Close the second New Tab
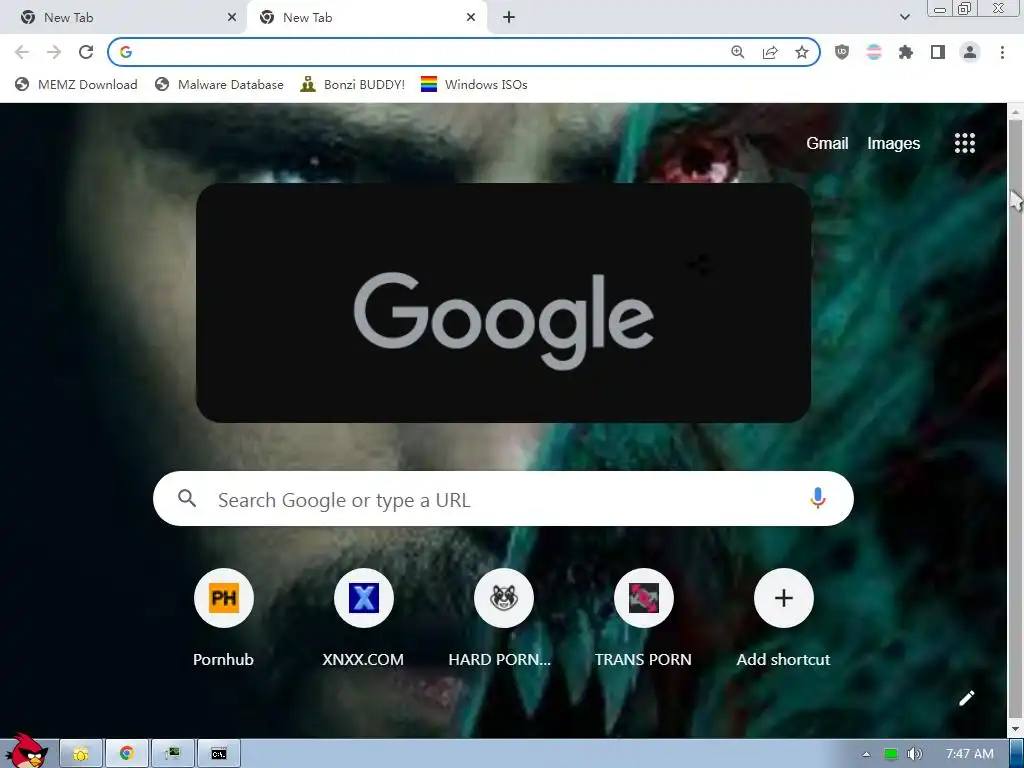This screenshot has height=768, width=1024. (471, 18)
